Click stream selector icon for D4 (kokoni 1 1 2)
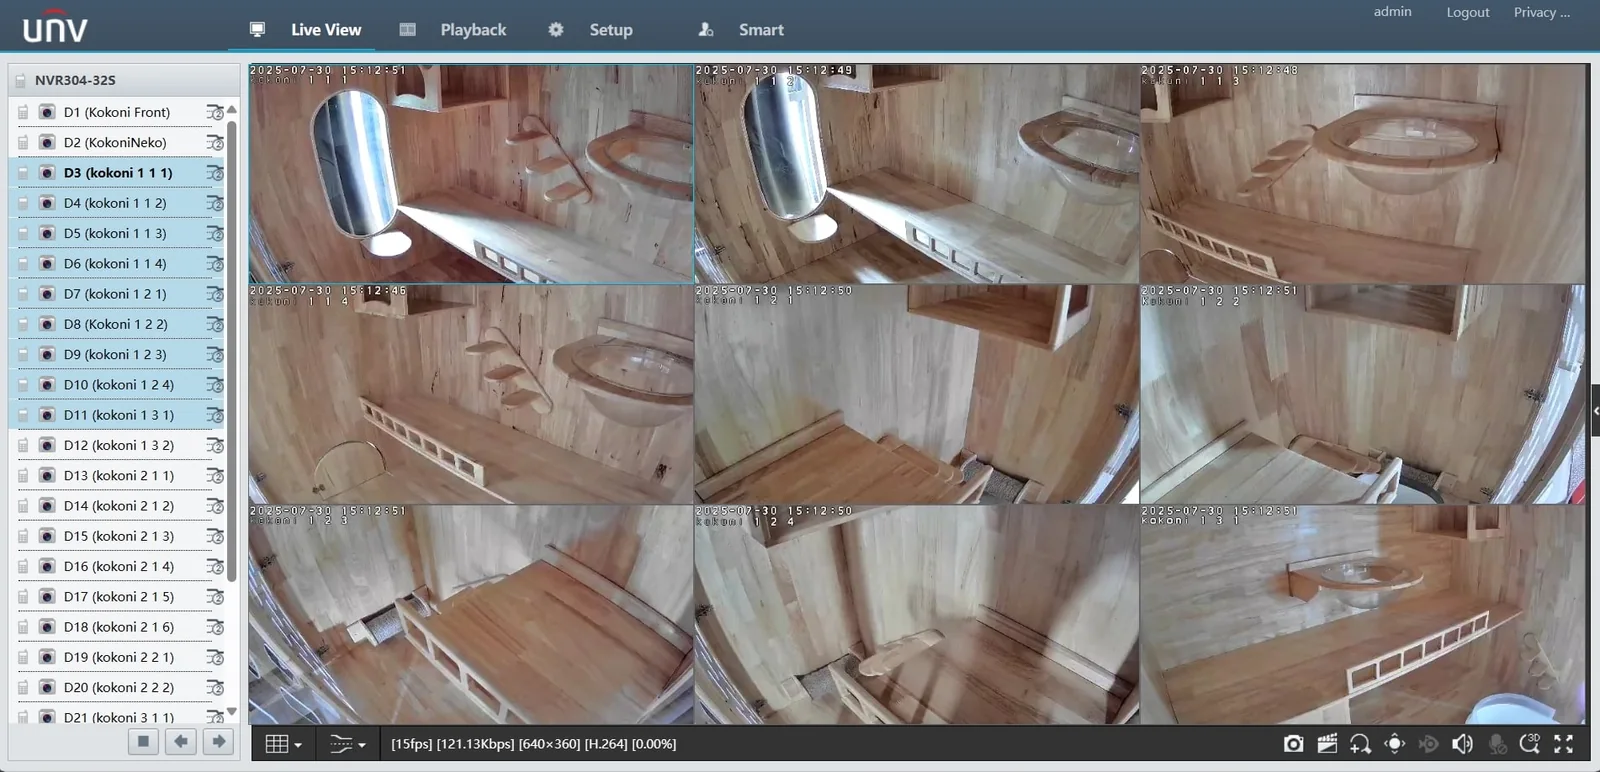 [215, 203]
